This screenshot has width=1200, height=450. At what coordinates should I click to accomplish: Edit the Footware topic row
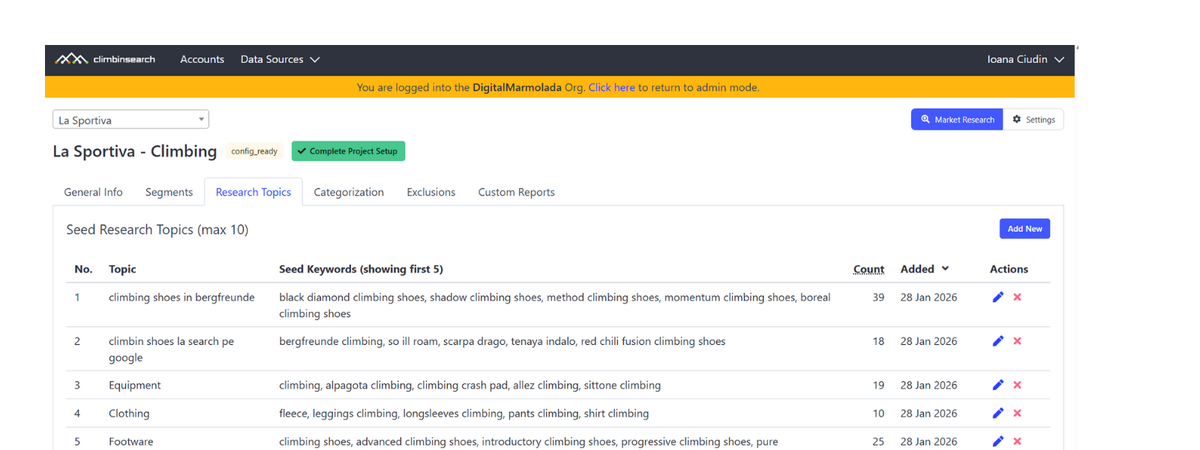click(x=998, y=441)
